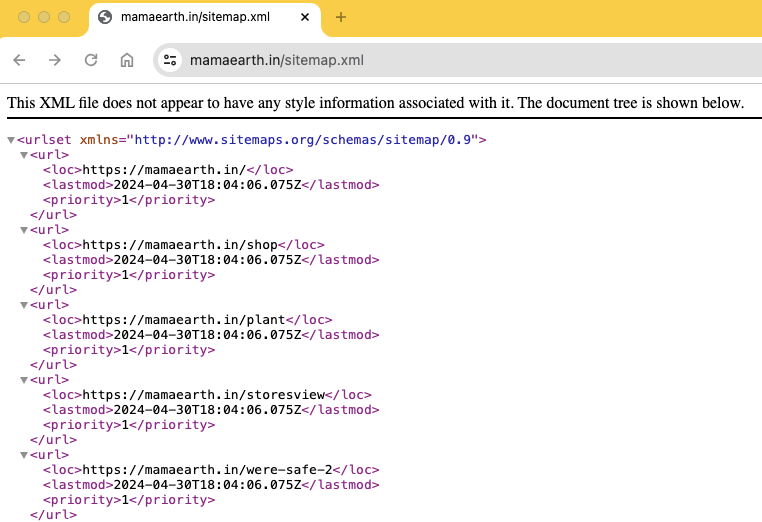Click the browser forward arrow
762x522 pixels.
point(55,60)
